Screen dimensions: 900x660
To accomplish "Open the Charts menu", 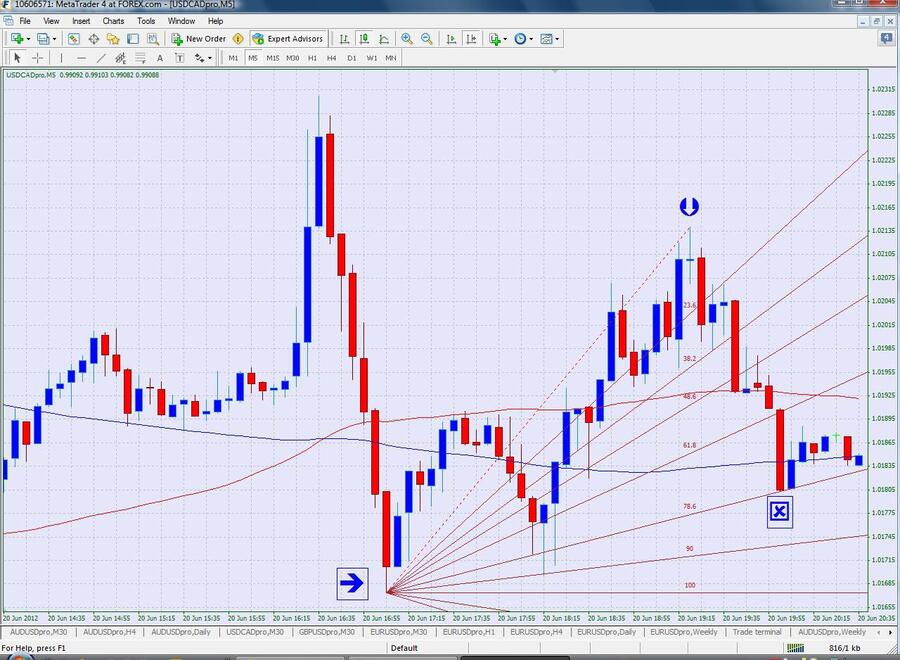I will (x=113, y=20).
